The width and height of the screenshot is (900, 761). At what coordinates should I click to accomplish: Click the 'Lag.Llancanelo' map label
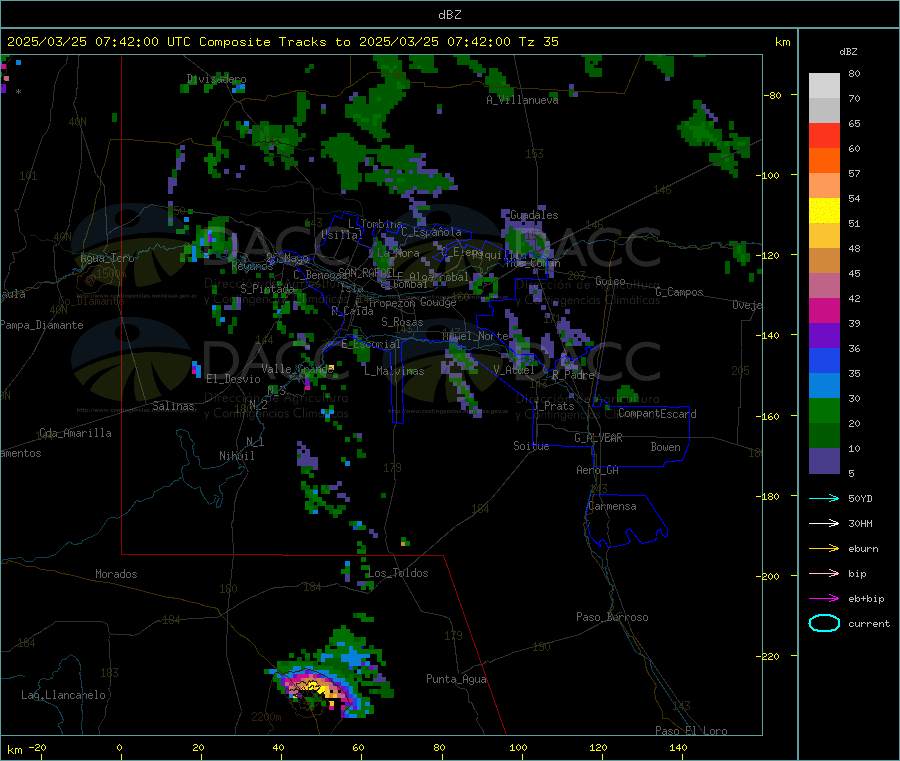[63, 695]
